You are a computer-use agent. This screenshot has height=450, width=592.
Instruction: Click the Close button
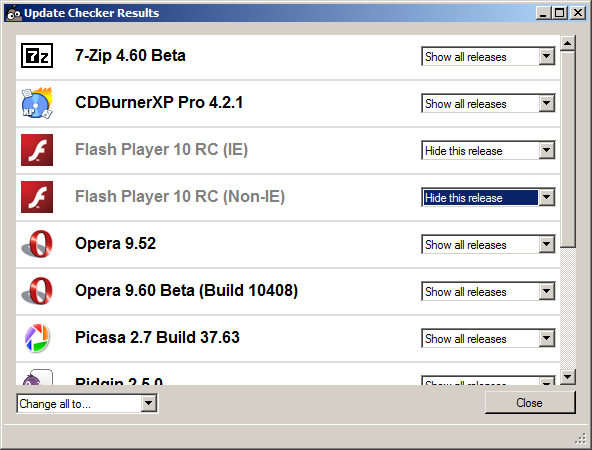click(530, 403)
